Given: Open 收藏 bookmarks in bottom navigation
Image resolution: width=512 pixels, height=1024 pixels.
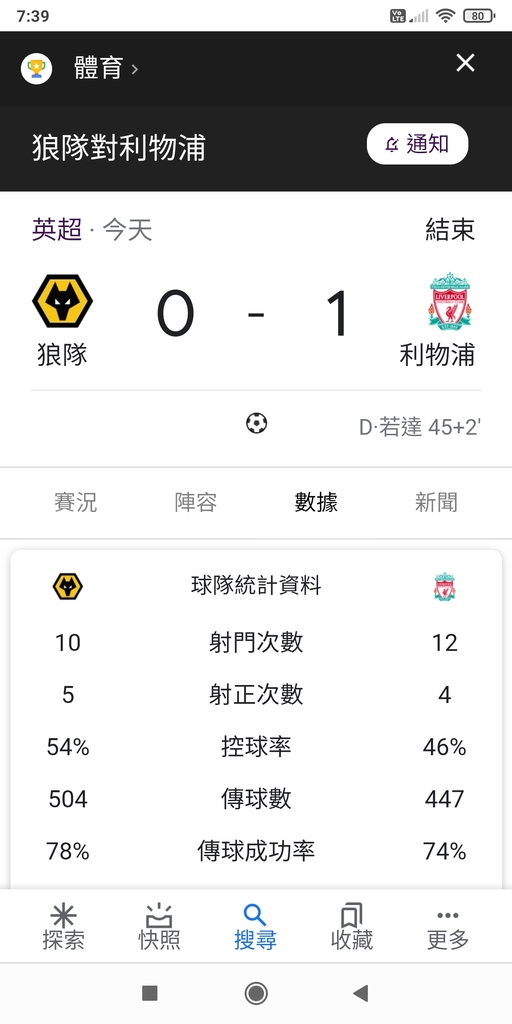Looking at the screenshot, I should pyautogui.click(x=352, y=927).
